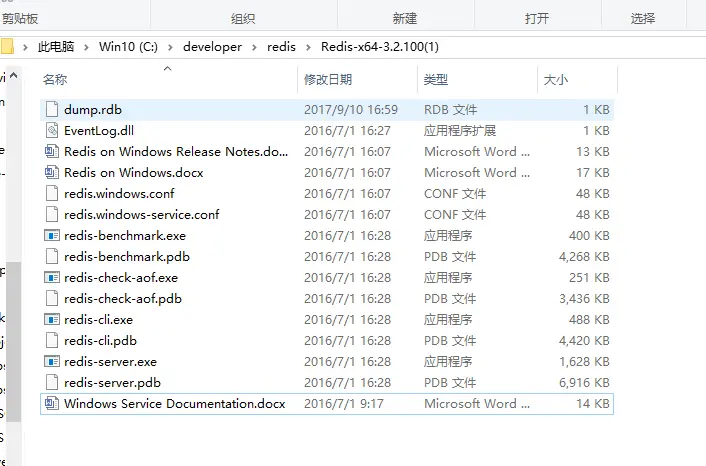This screenshot has width=706, height=466.
Task: Select redis-benchmark.exe file name
Action: [125, 235]
